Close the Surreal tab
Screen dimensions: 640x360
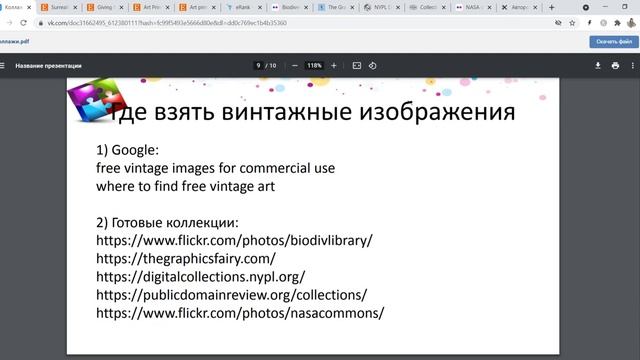pyautogui.click(x=75, y=7)
